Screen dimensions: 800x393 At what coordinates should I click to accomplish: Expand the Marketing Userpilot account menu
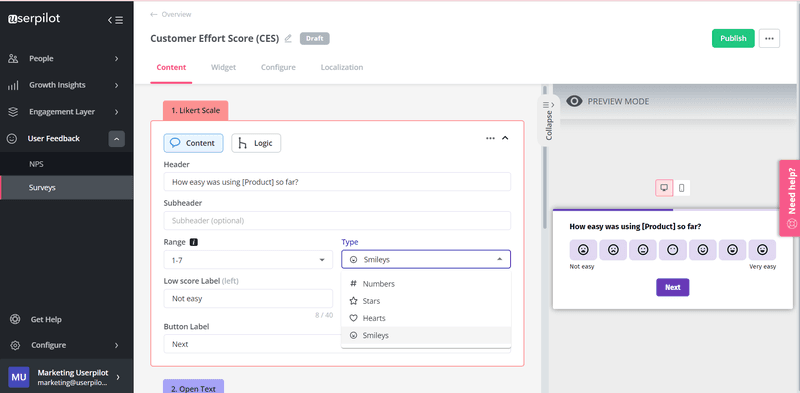tap(118, 377)
